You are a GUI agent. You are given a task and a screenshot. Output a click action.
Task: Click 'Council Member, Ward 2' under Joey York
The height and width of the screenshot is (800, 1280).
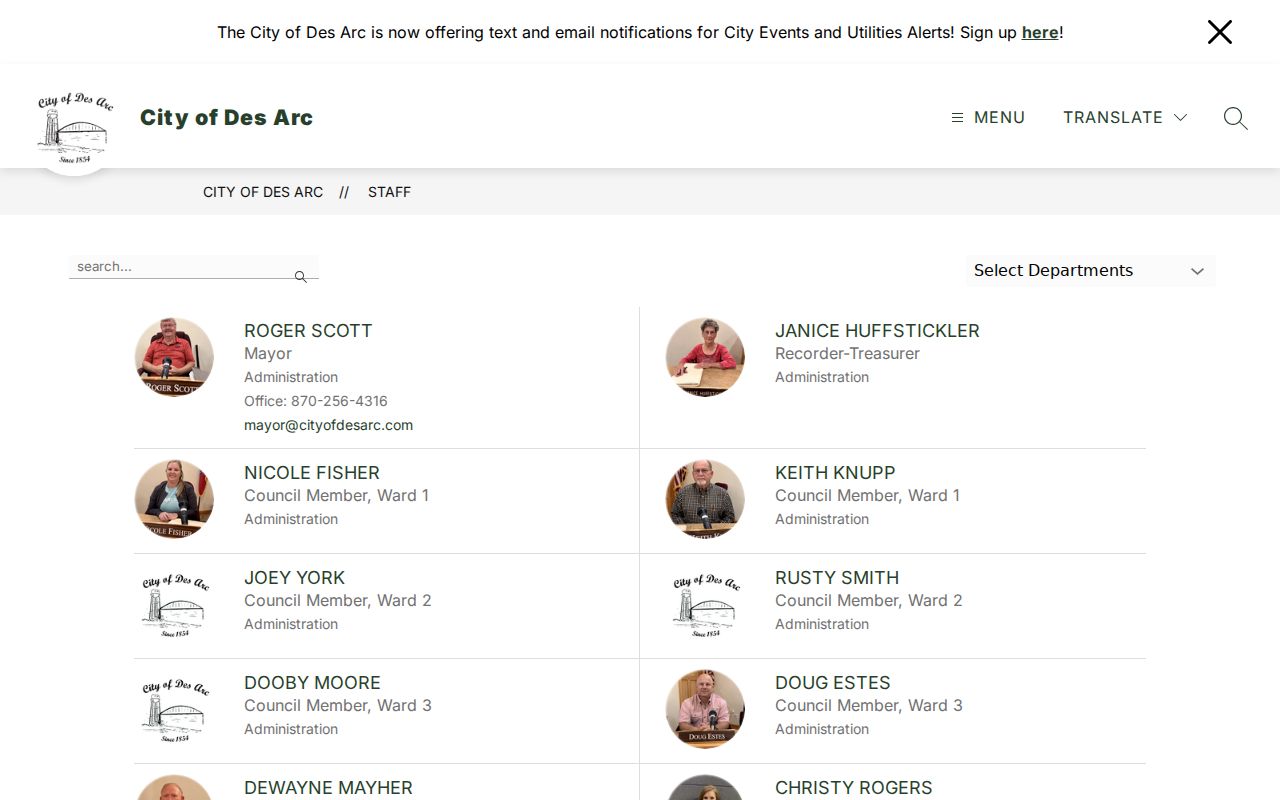[x=338, y=601]
